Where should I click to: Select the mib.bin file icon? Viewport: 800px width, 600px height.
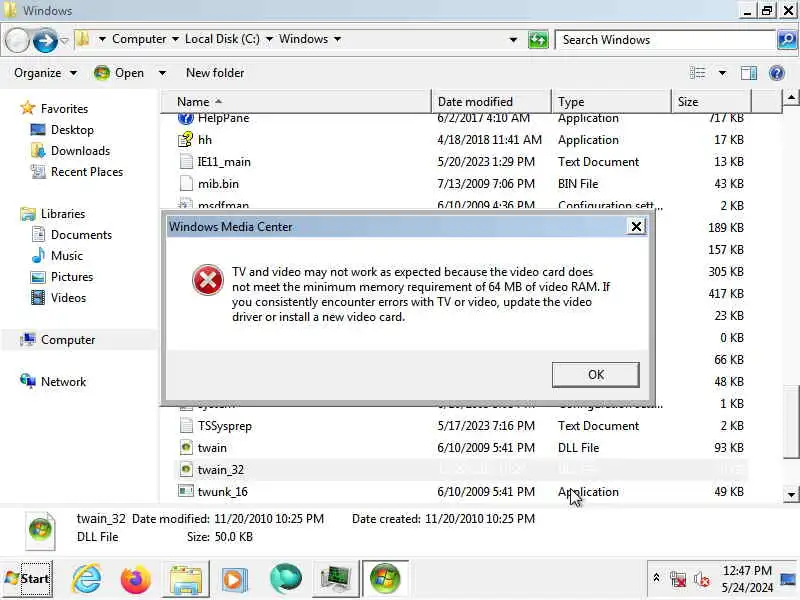coord(186,183)
